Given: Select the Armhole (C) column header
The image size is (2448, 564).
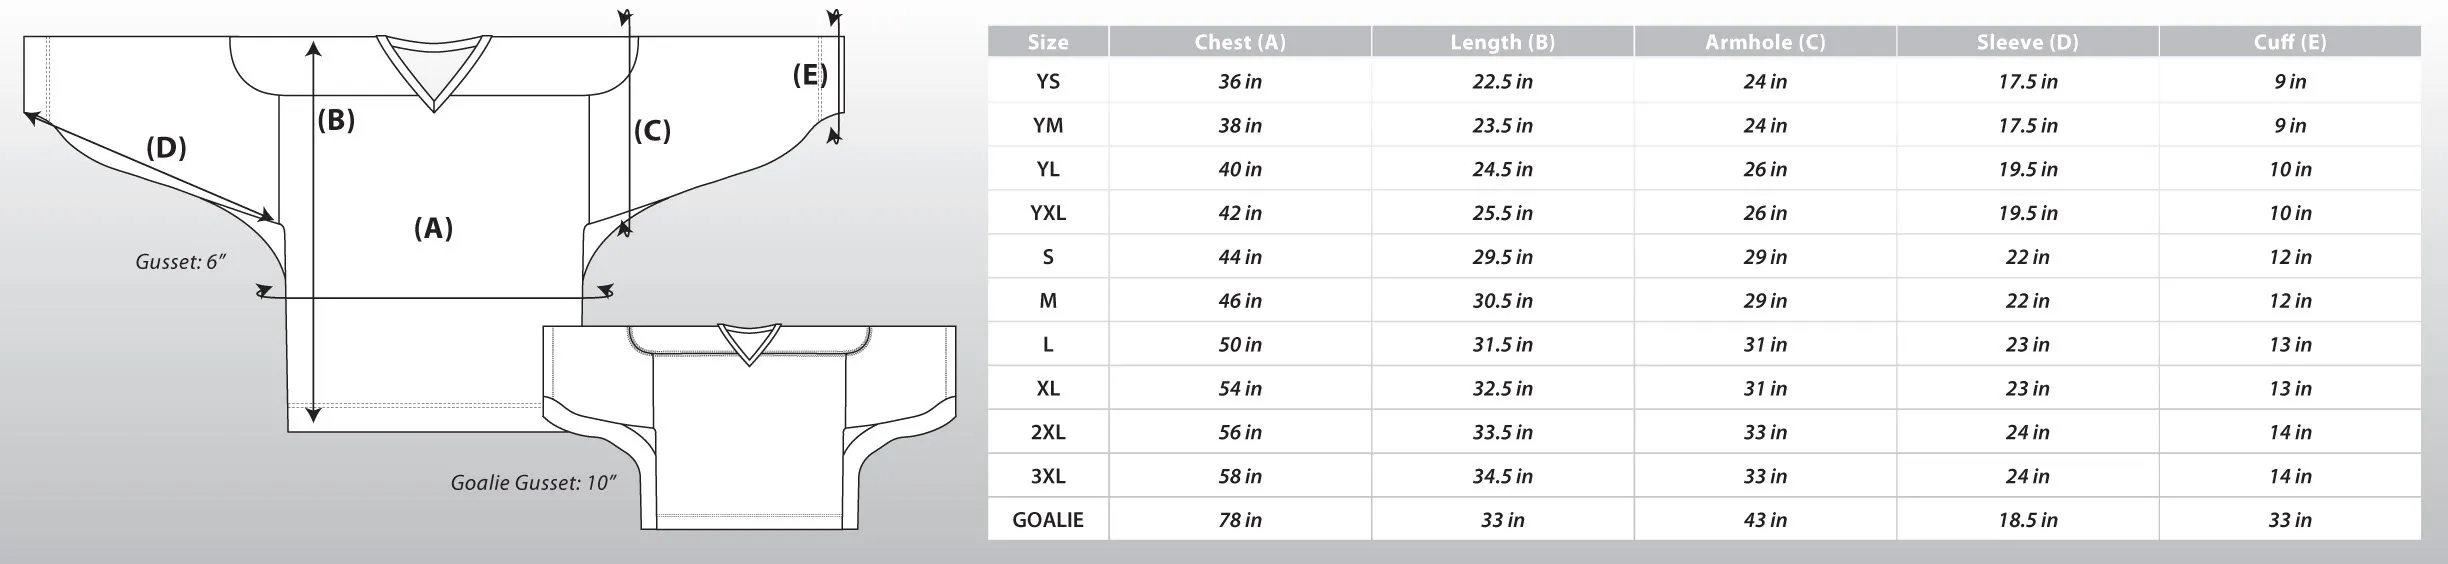Looking at the screenshot, I should 1765,42.
